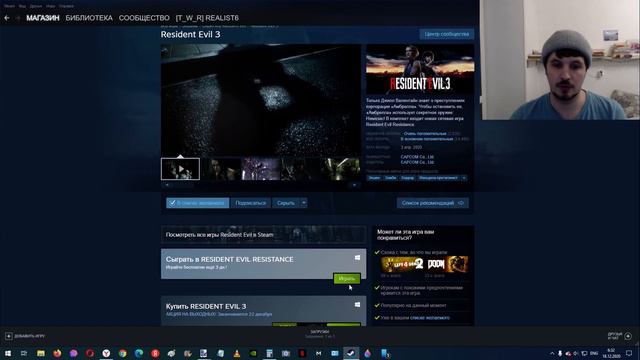Go back with the Steam back arrow

click(7, 18)
